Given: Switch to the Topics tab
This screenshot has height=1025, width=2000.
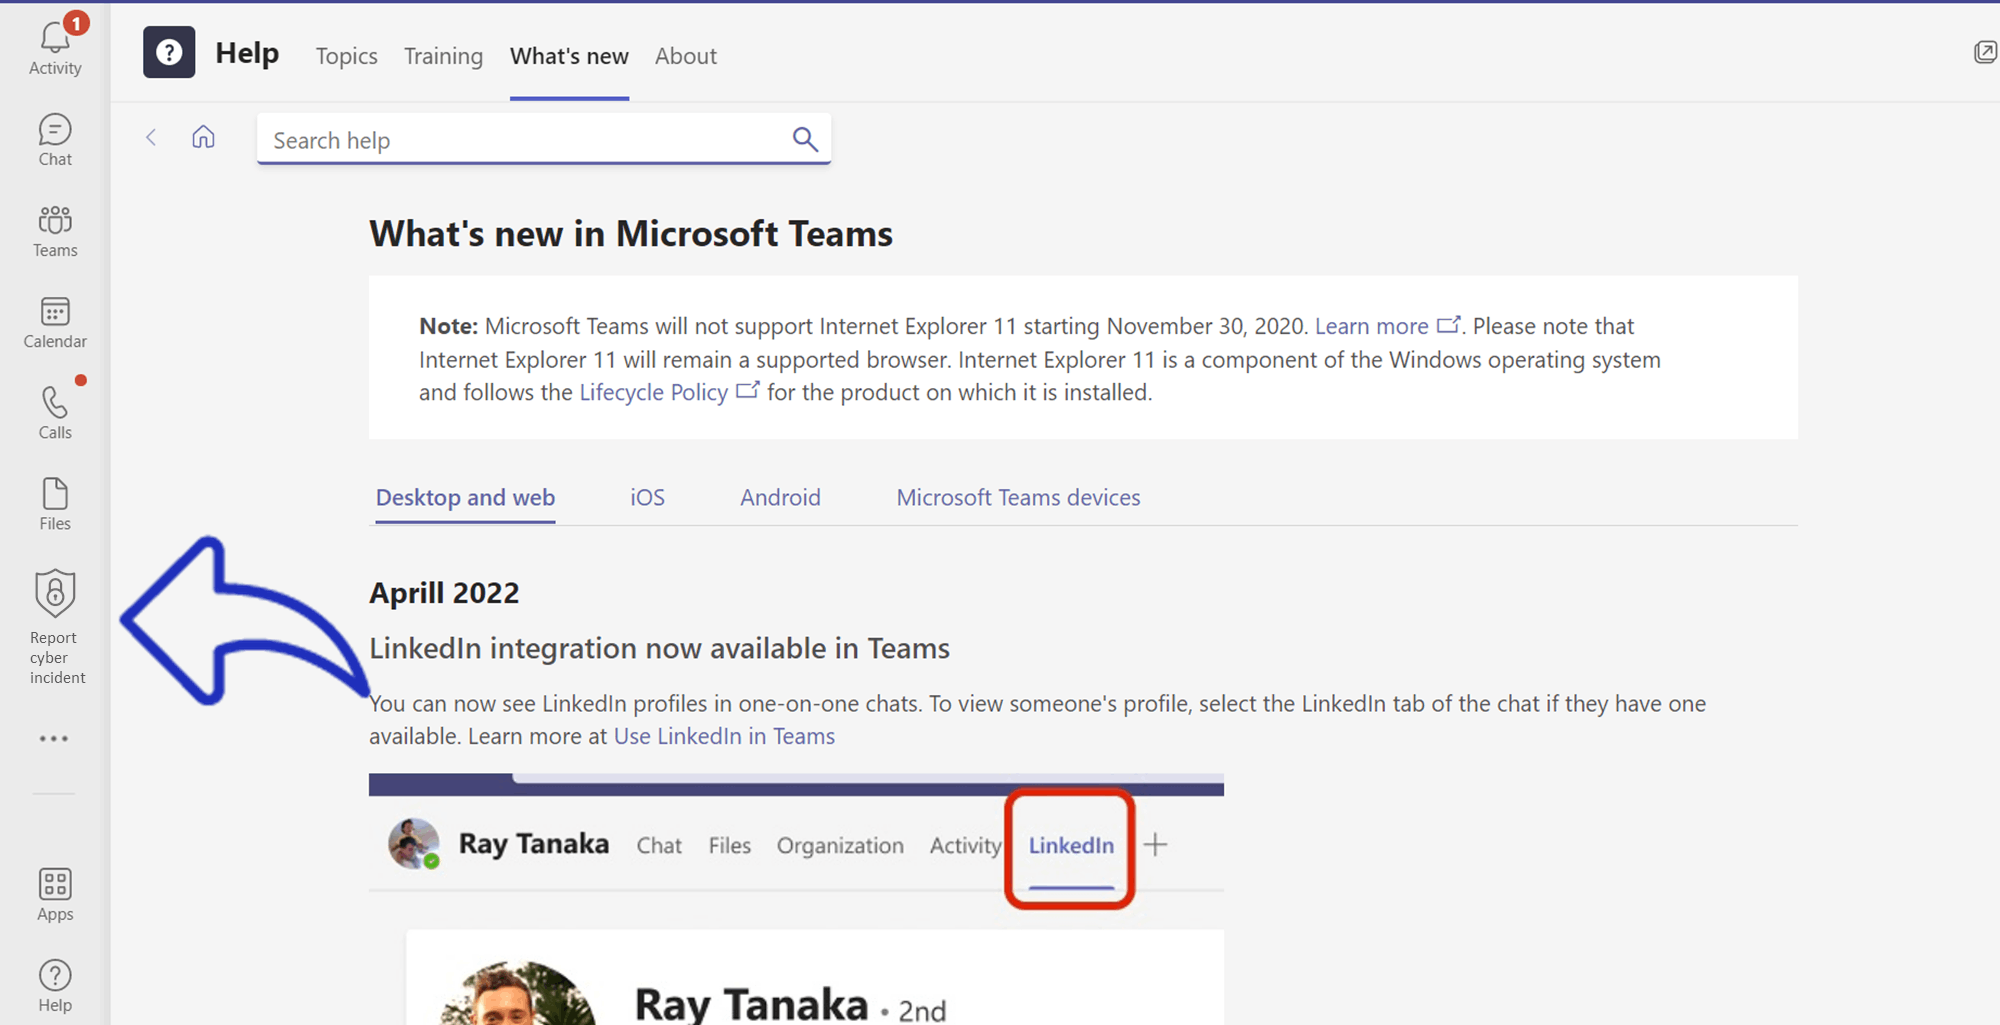Looking at the screenshot, I should pos(347,56).
